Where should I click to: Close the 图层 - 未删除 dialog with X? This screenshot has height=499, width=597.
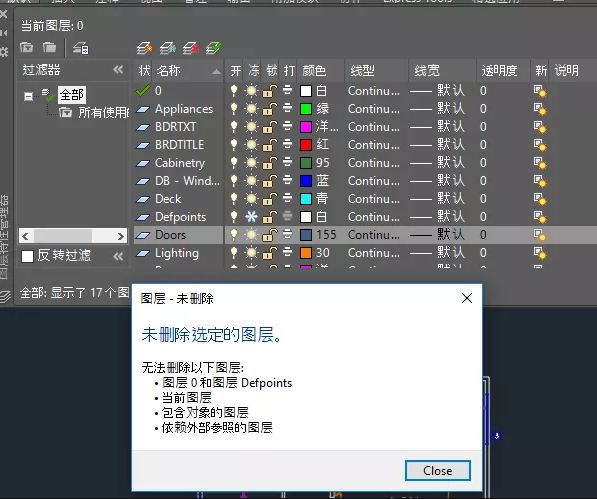tap(467, 298)
